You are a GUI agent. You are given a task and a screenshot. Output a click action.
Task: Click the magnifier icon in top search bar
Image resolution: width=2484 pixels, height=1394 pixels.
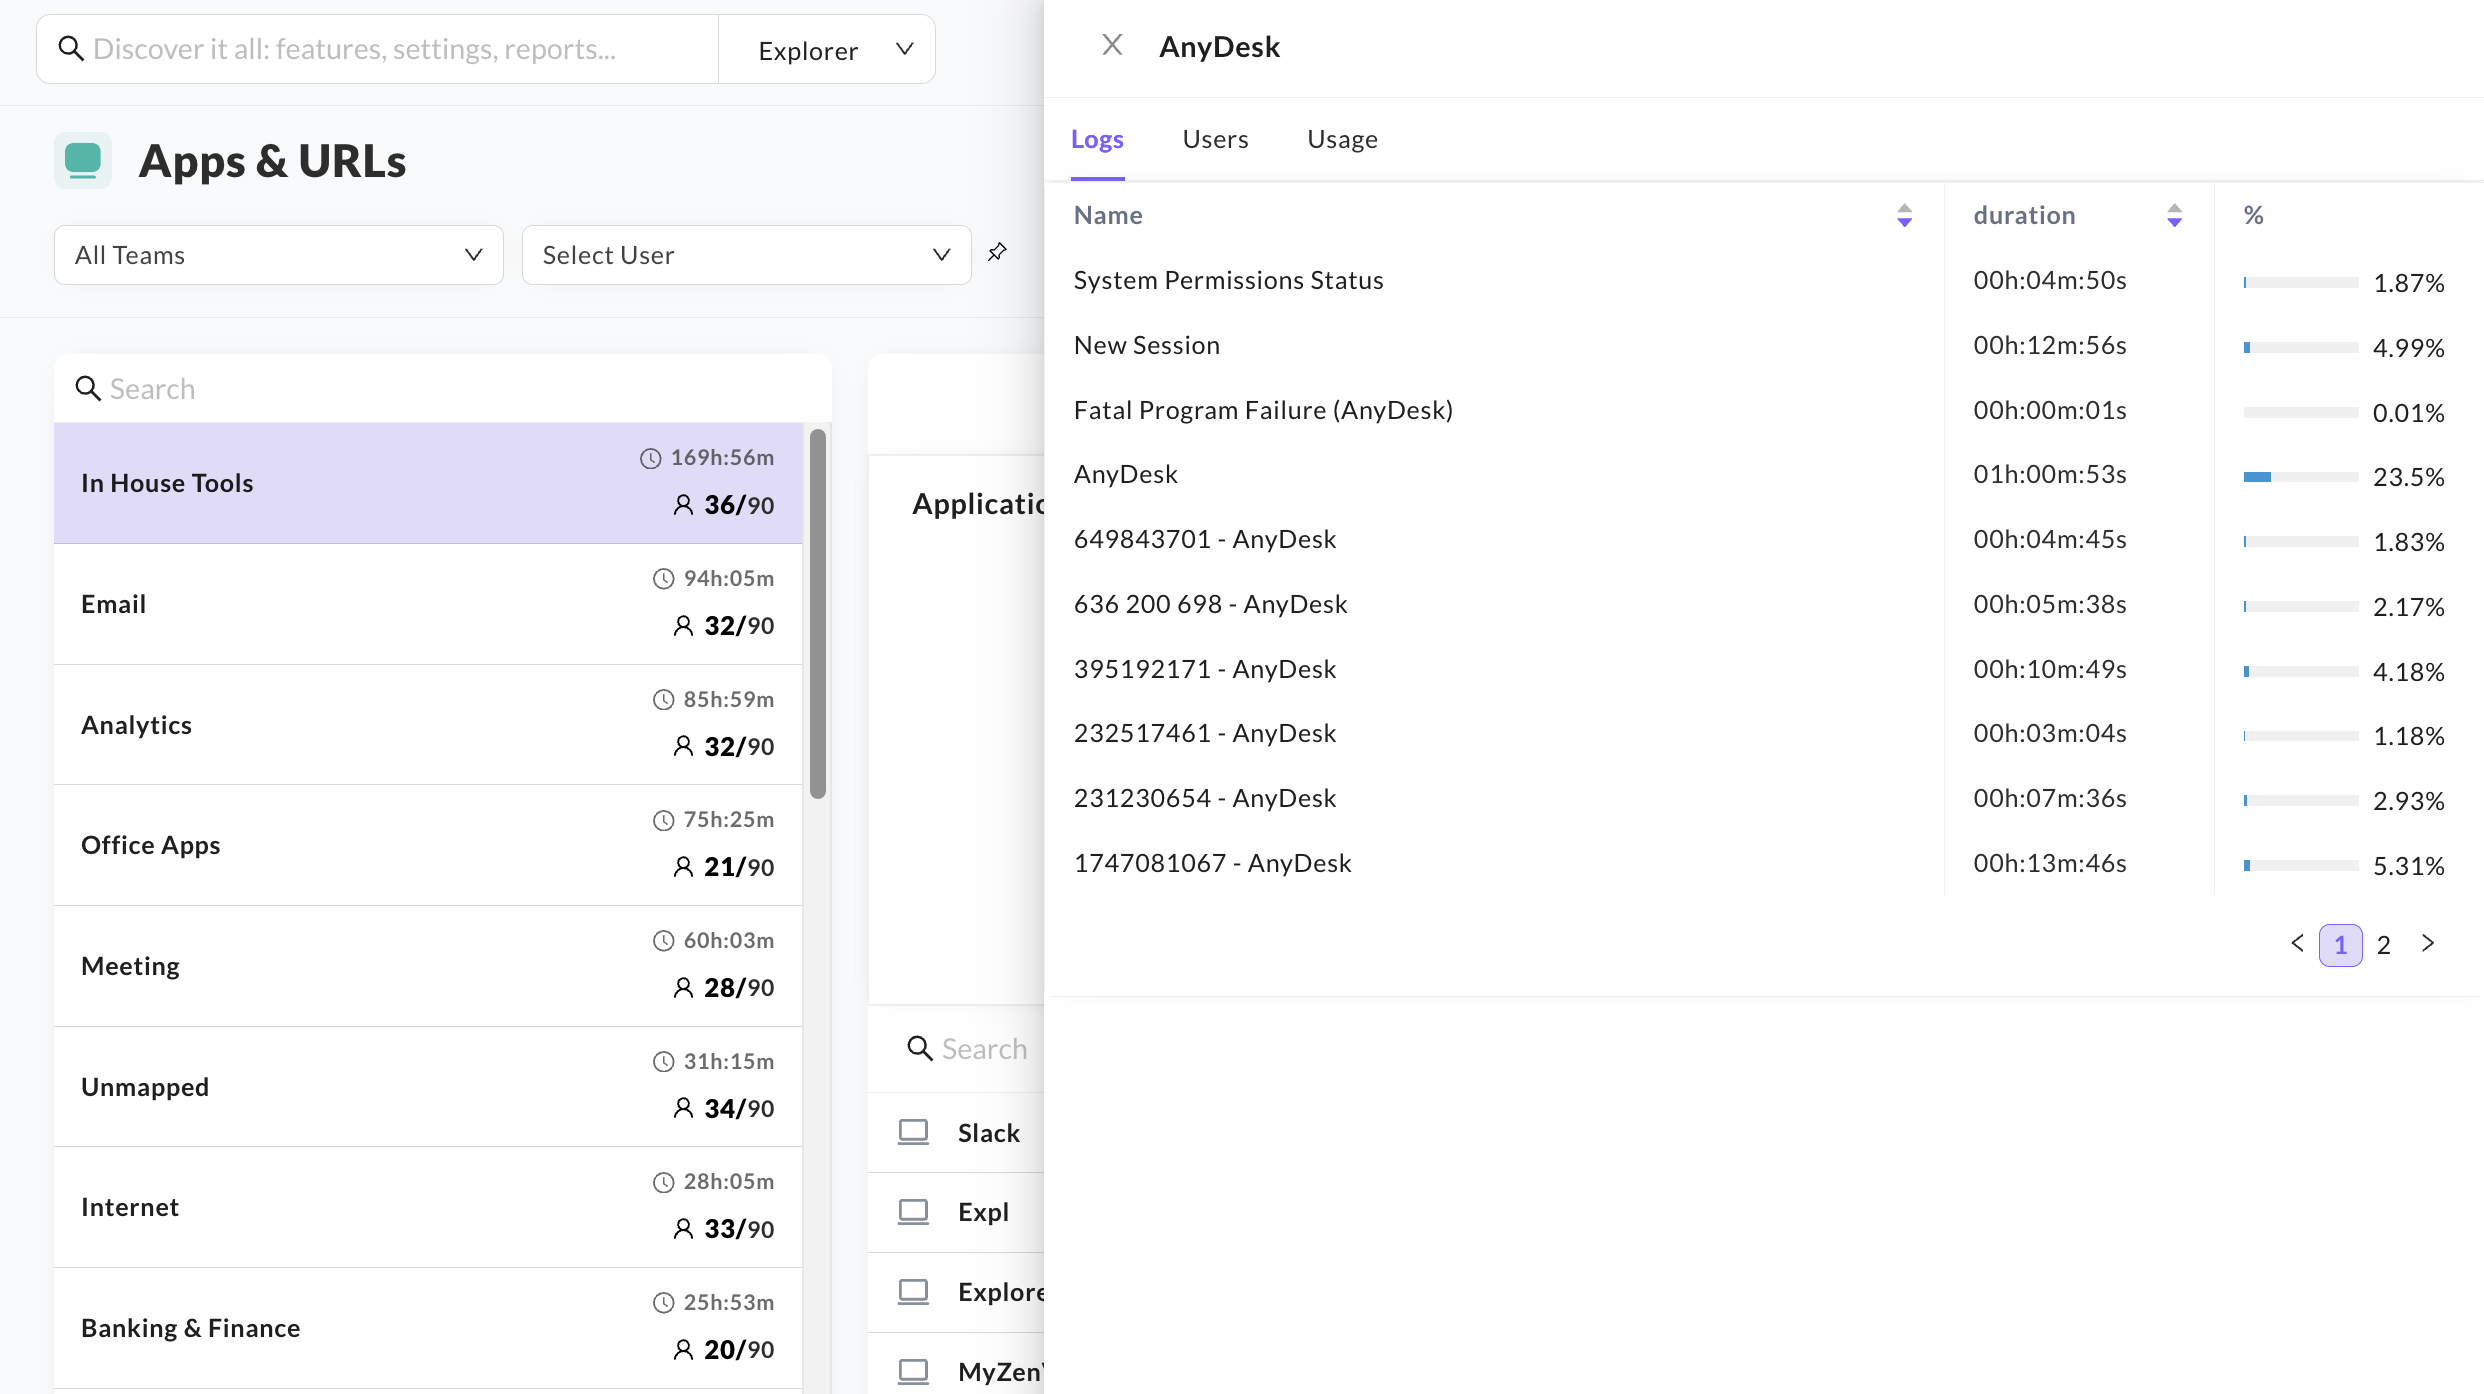70,48
